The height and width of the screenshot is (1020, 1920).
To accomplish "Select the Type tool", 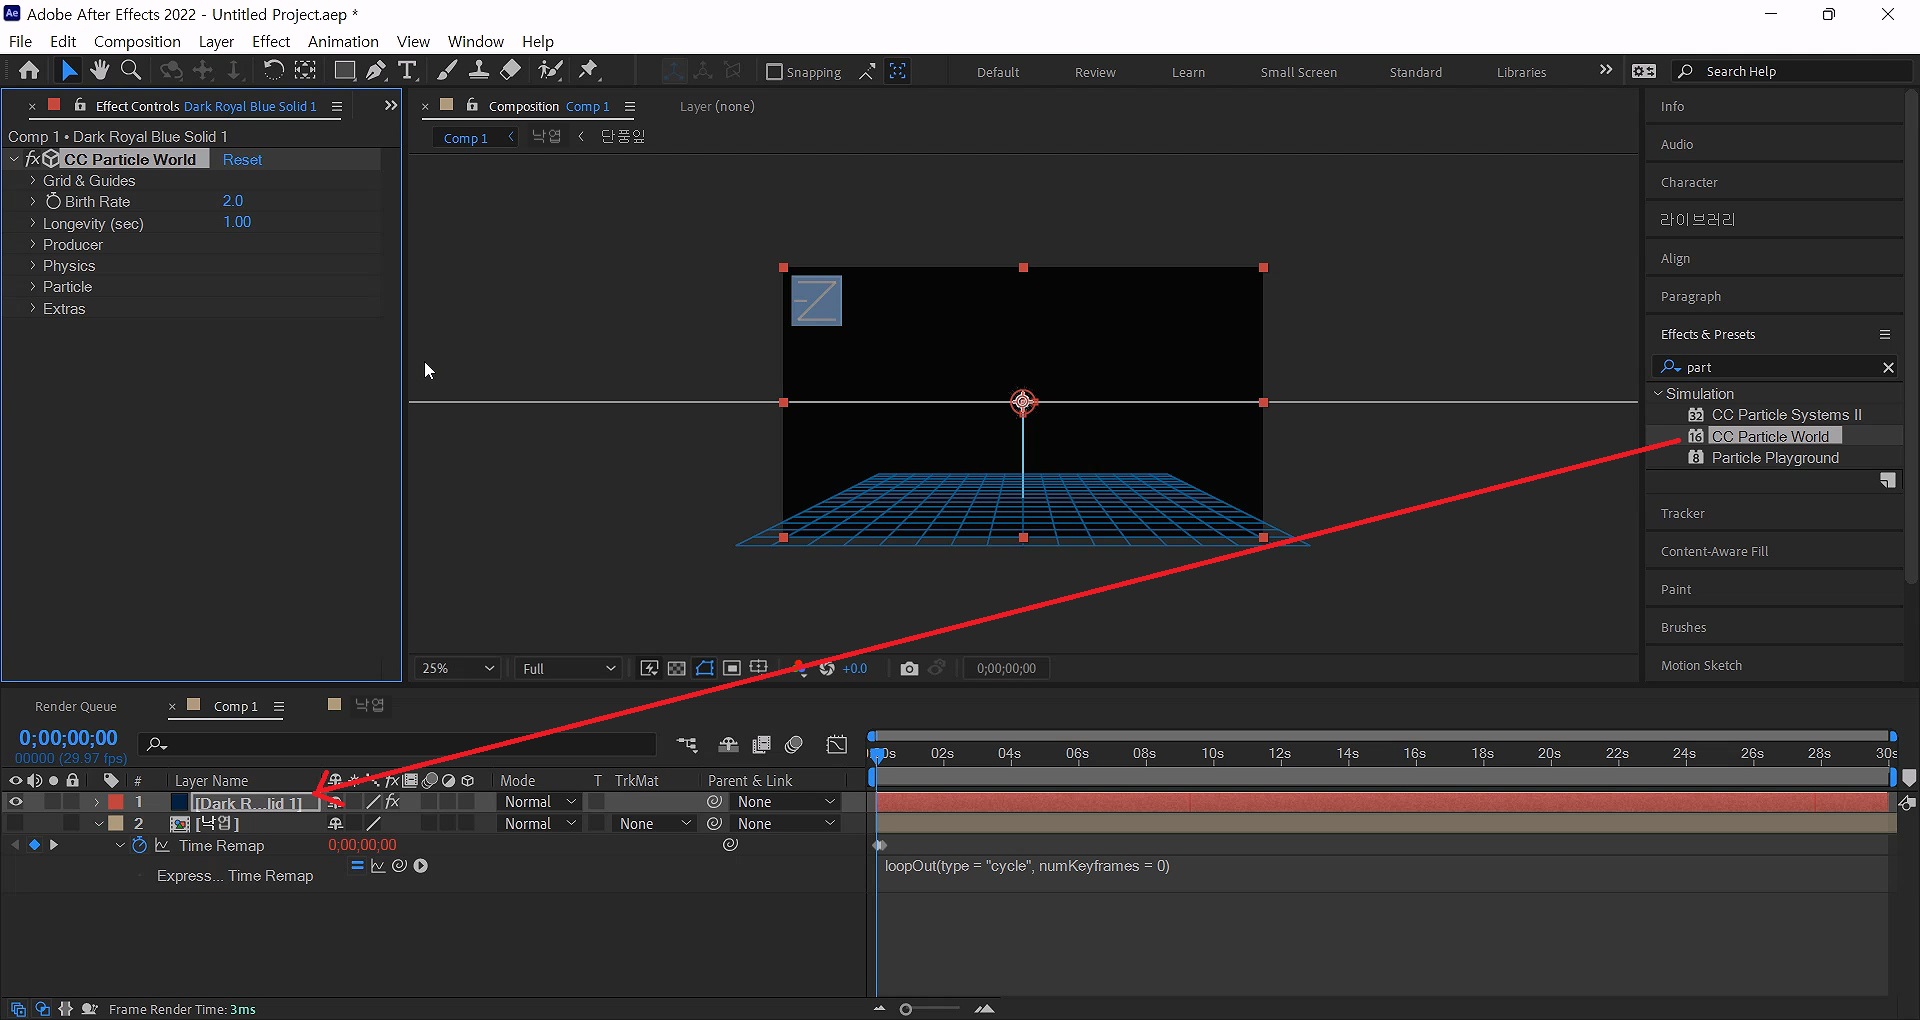I will pyautogui.click(x=407, y=70).
